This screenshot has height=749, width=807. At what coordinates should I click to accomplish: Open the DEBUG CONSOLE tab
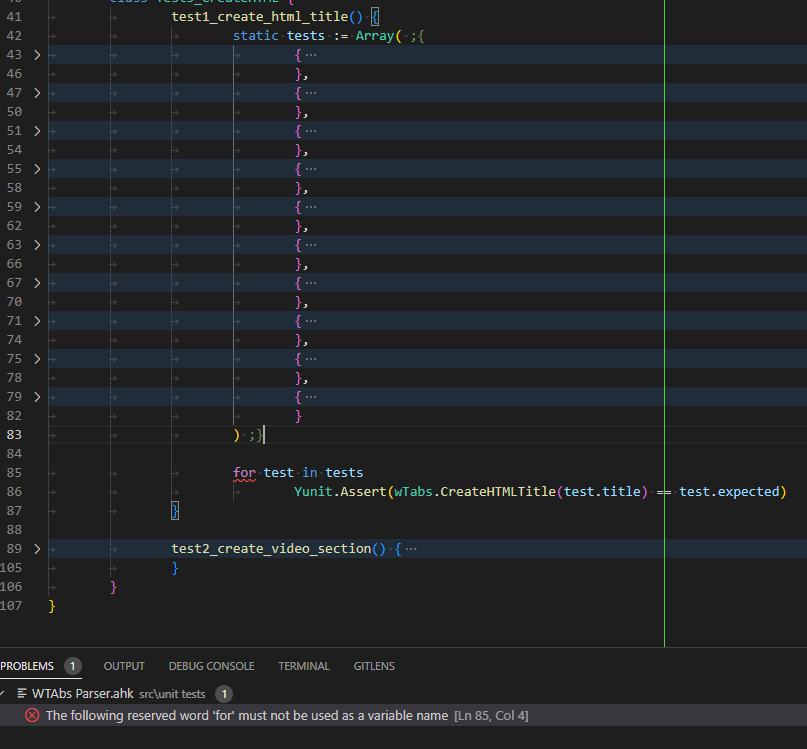point(211,665)
